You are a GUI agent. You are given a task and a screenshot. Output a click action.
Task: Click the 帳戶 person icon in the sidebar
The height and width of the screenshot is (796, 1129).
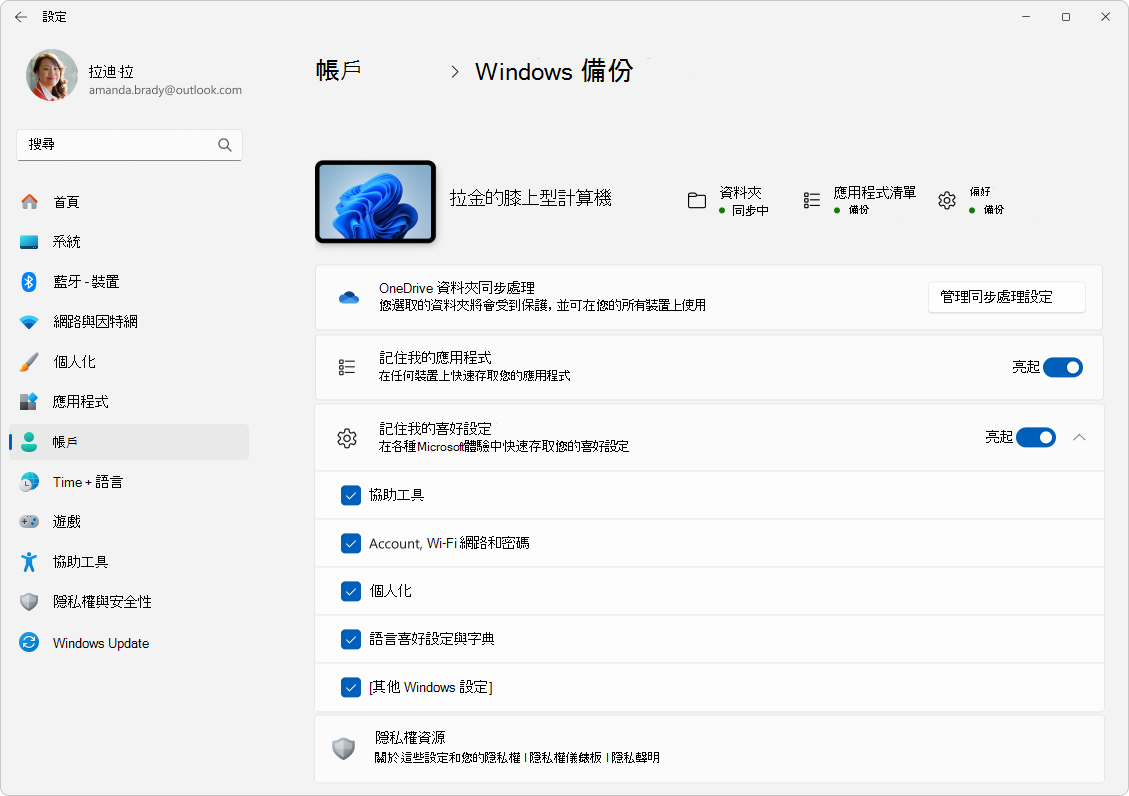(29, 442)
